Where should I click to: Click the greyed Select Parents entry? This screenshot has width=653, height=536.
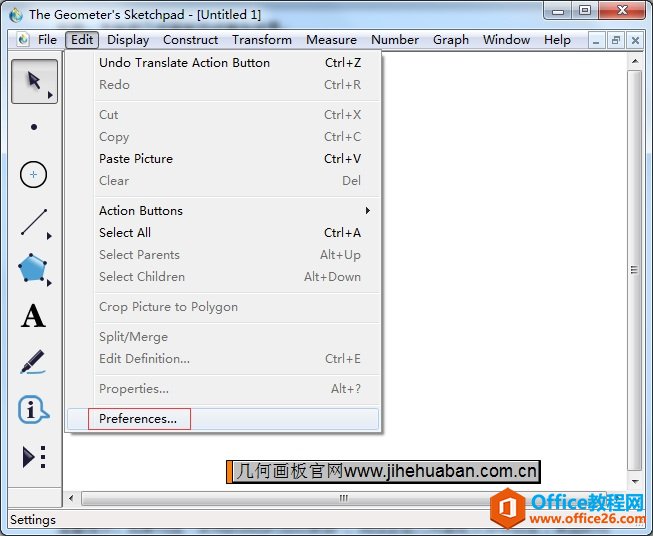coord(223,255)
